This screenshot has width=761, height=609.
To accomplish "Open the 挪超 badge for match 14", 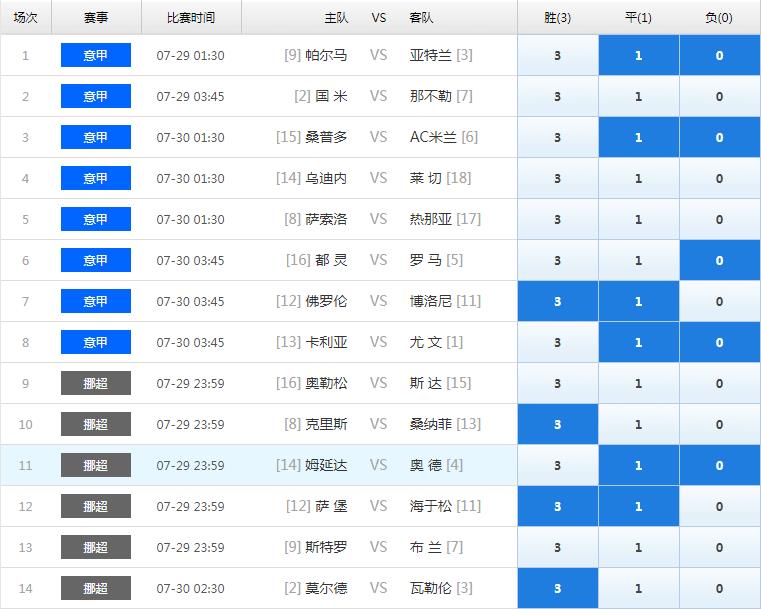I will coord(95,588).
